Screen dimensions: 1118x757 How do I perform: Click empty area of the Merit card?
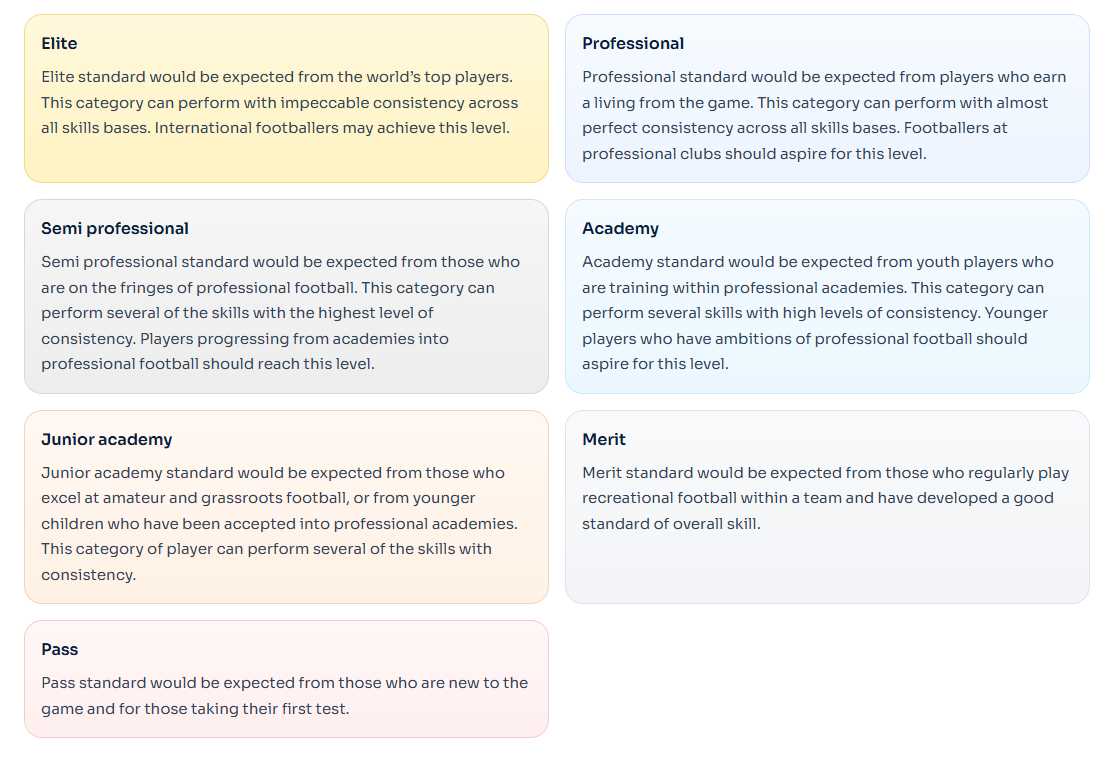point(827,568)
